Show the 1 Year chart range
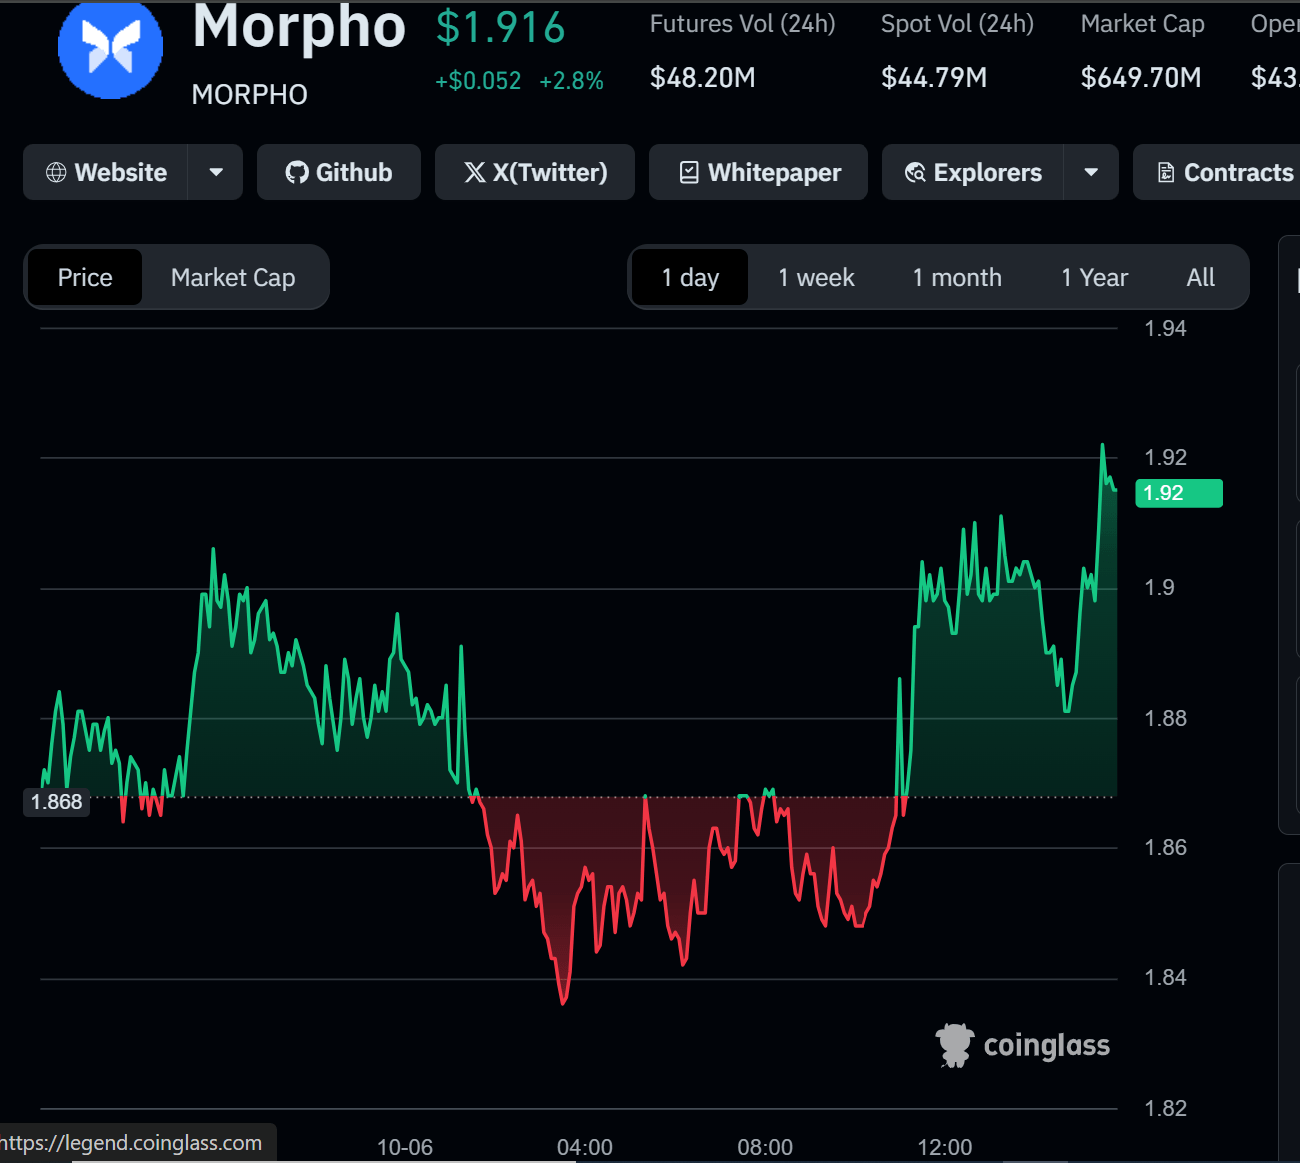 (x=1094, y=277)
